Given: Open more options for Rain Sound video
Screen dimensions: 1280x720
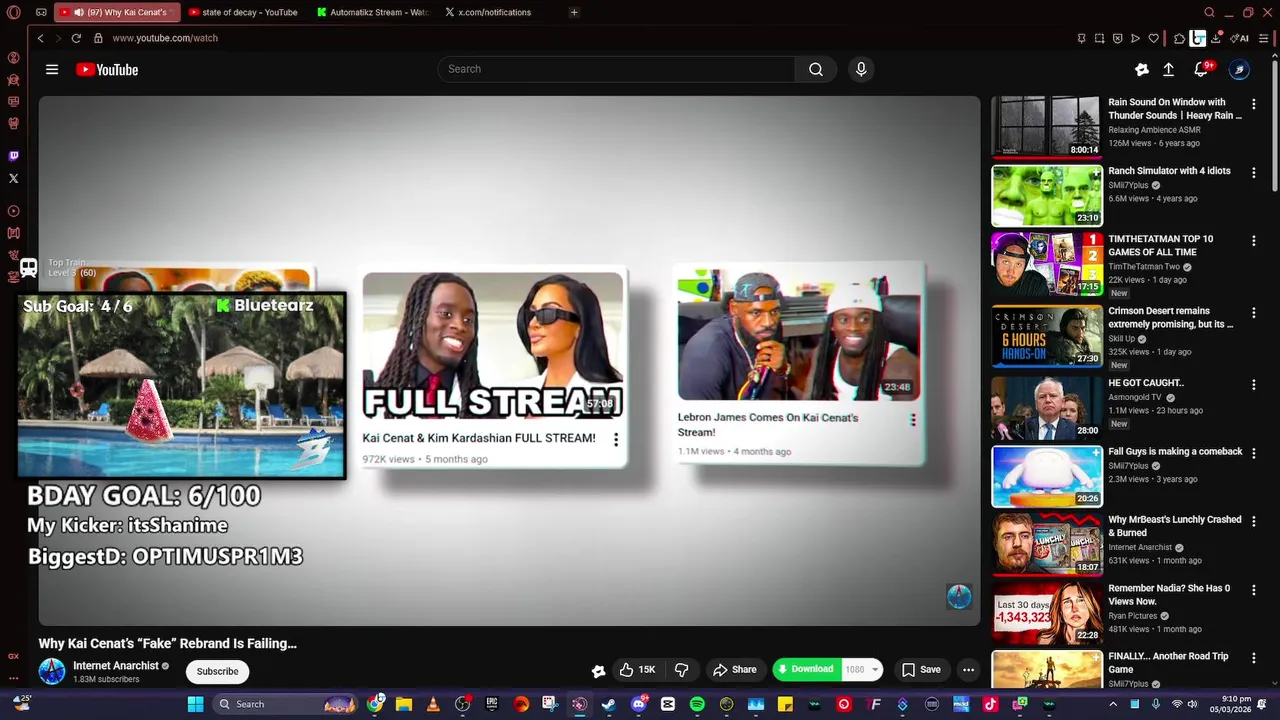Looking at the screenshot, I should (x=1253, y=104).
